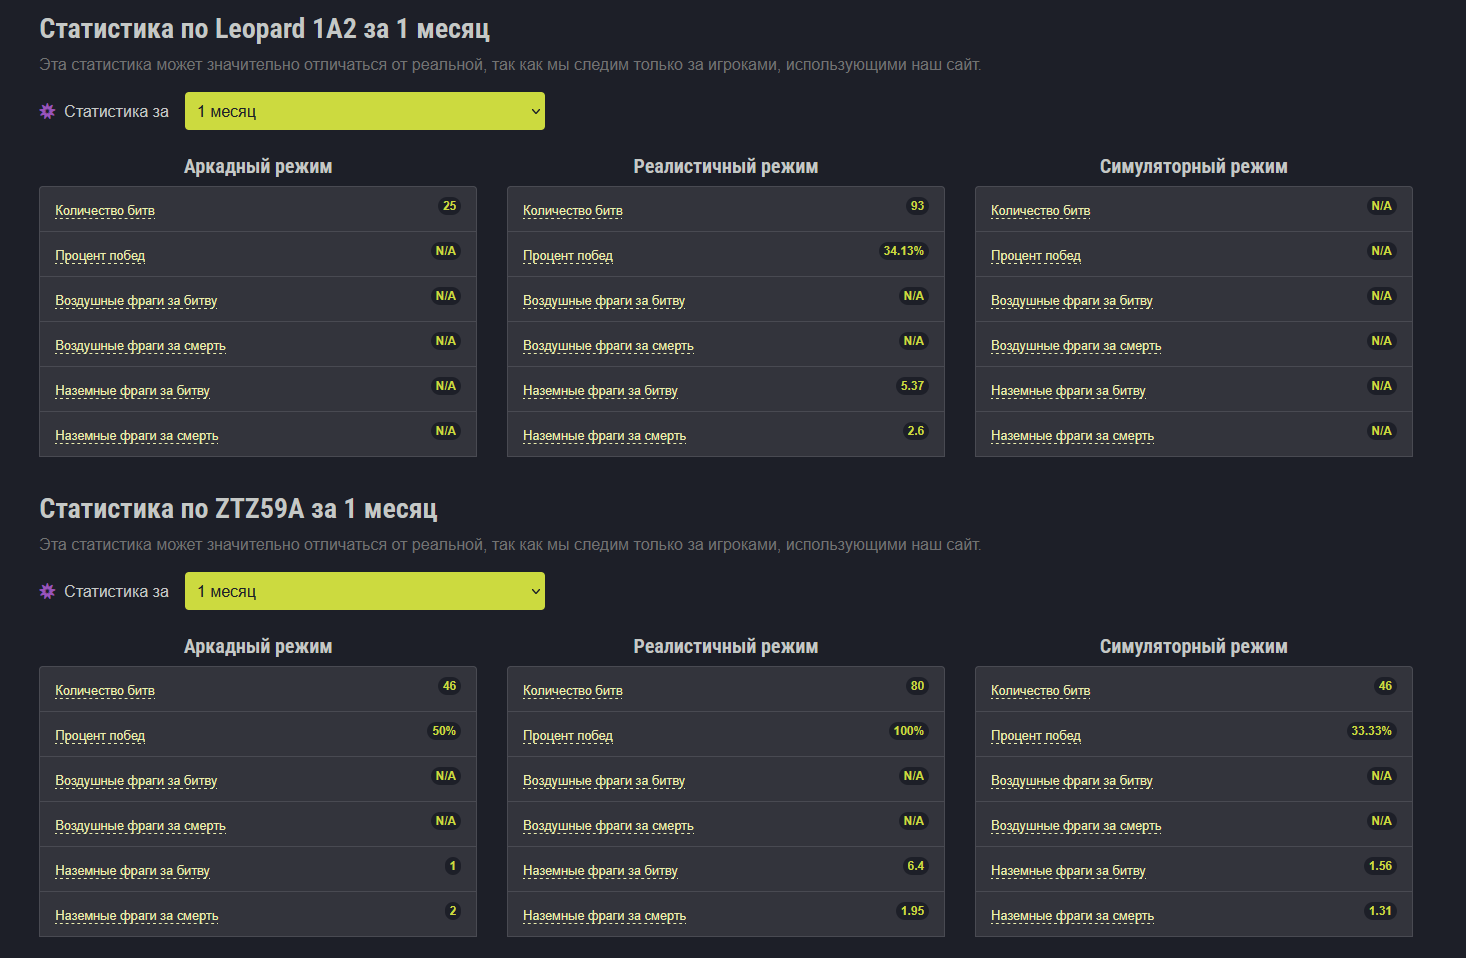
Task: Click 'Воздушные фраги за битву' in ZTZ59A Реалистичный режим
Action: 604,780
